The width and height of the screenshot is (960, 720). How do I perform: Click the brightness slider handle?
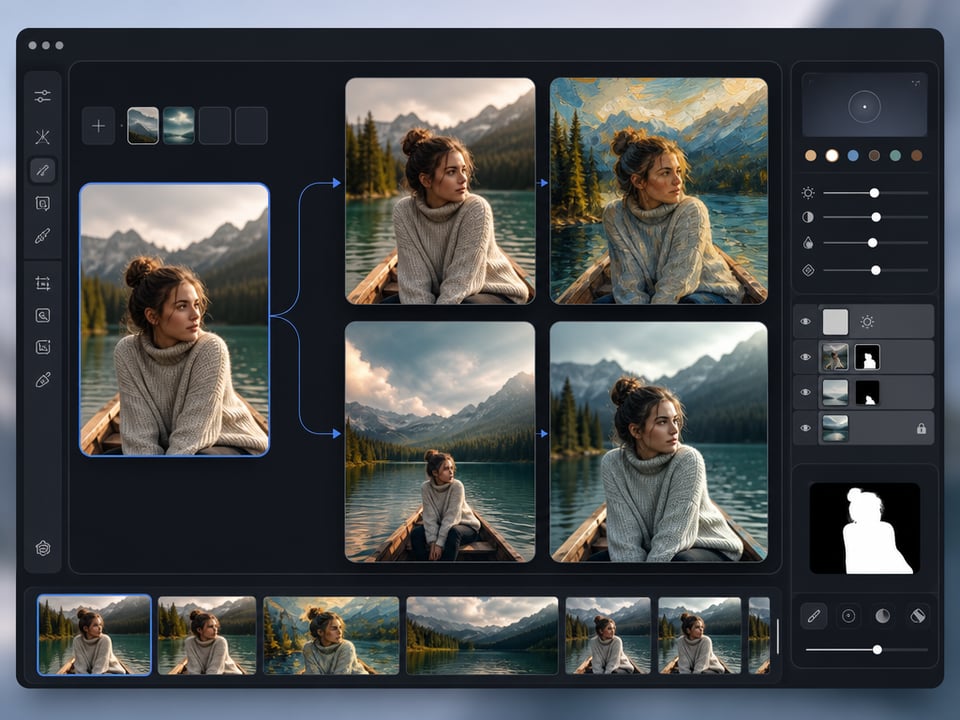click(874, 193)
